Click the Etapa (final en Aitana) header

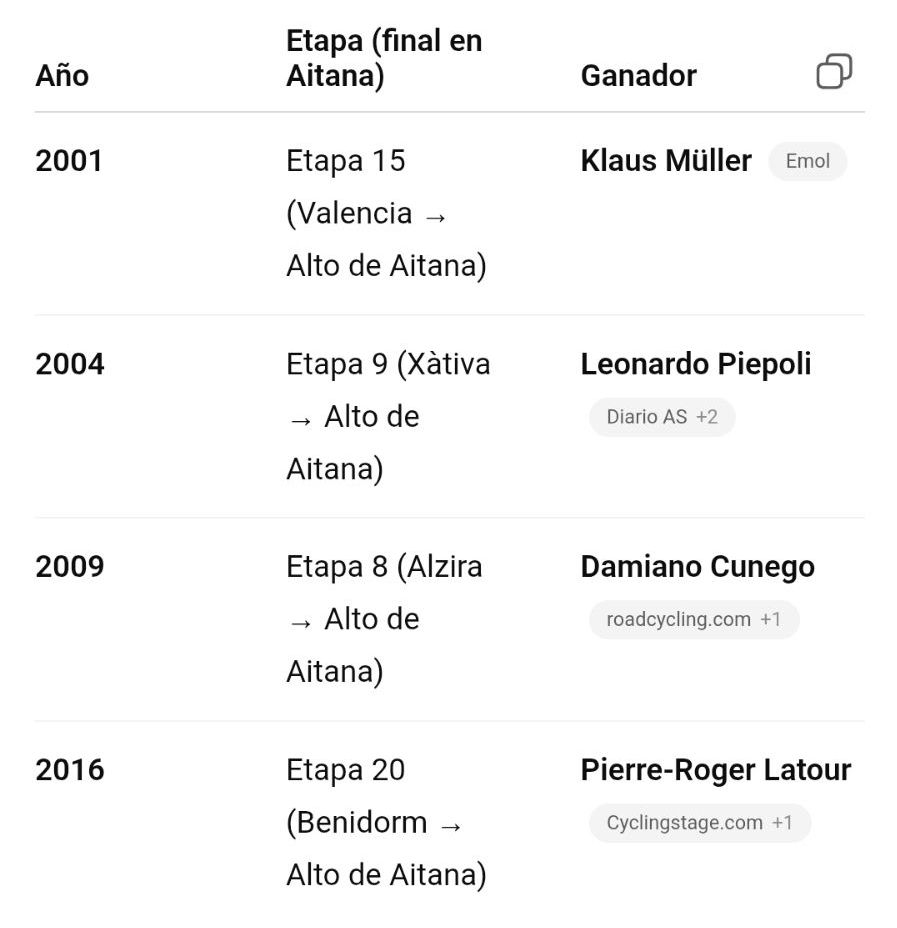pyautogui.click(x=384, y=58)
